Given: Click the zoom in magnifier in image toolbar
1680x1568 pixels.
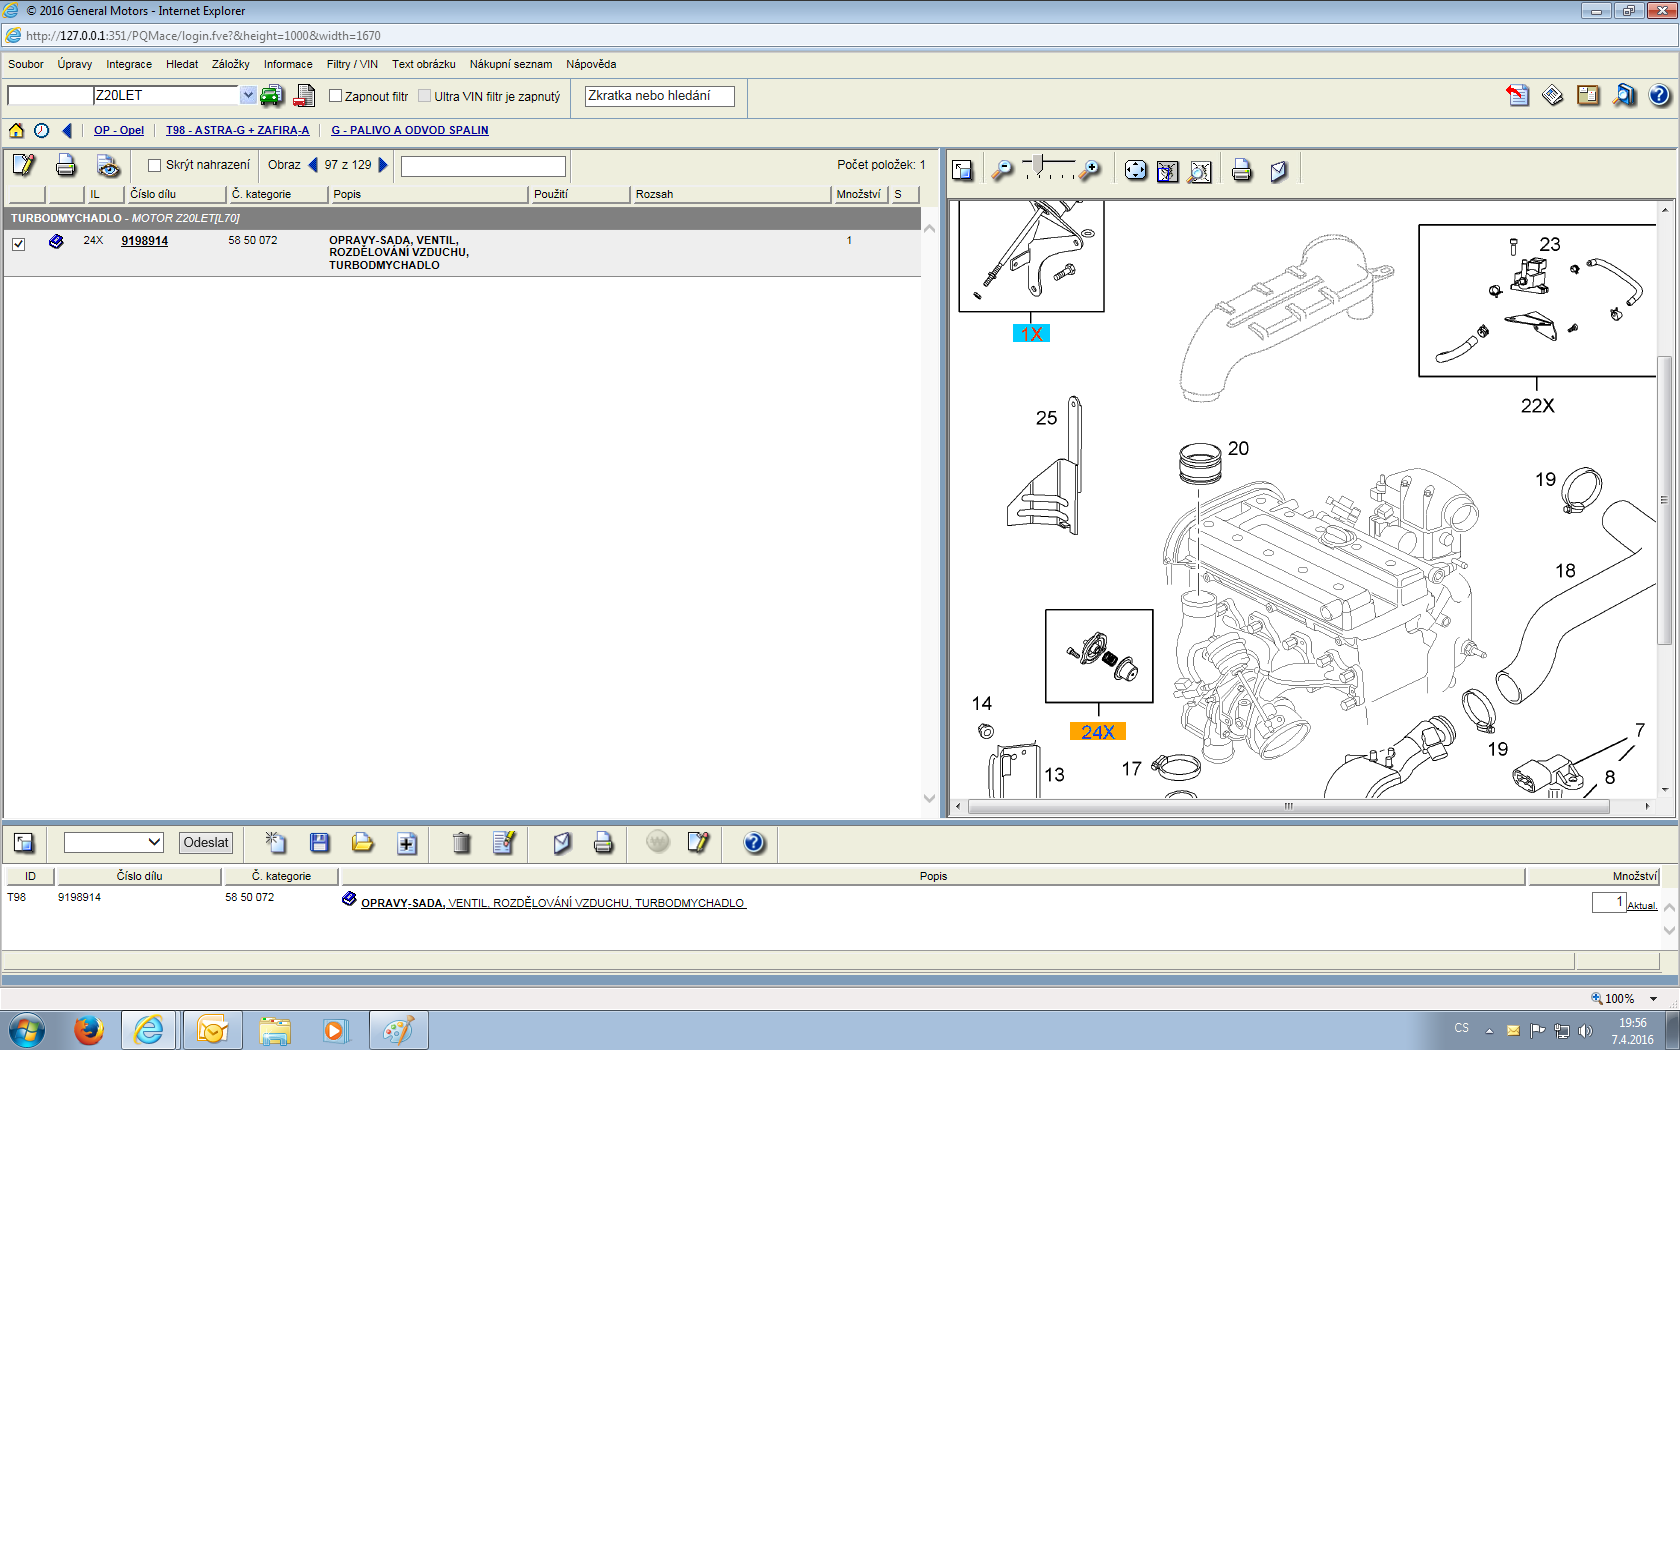Looking at the screenshot, I should pyautogui.click(x=1091, y=171).
